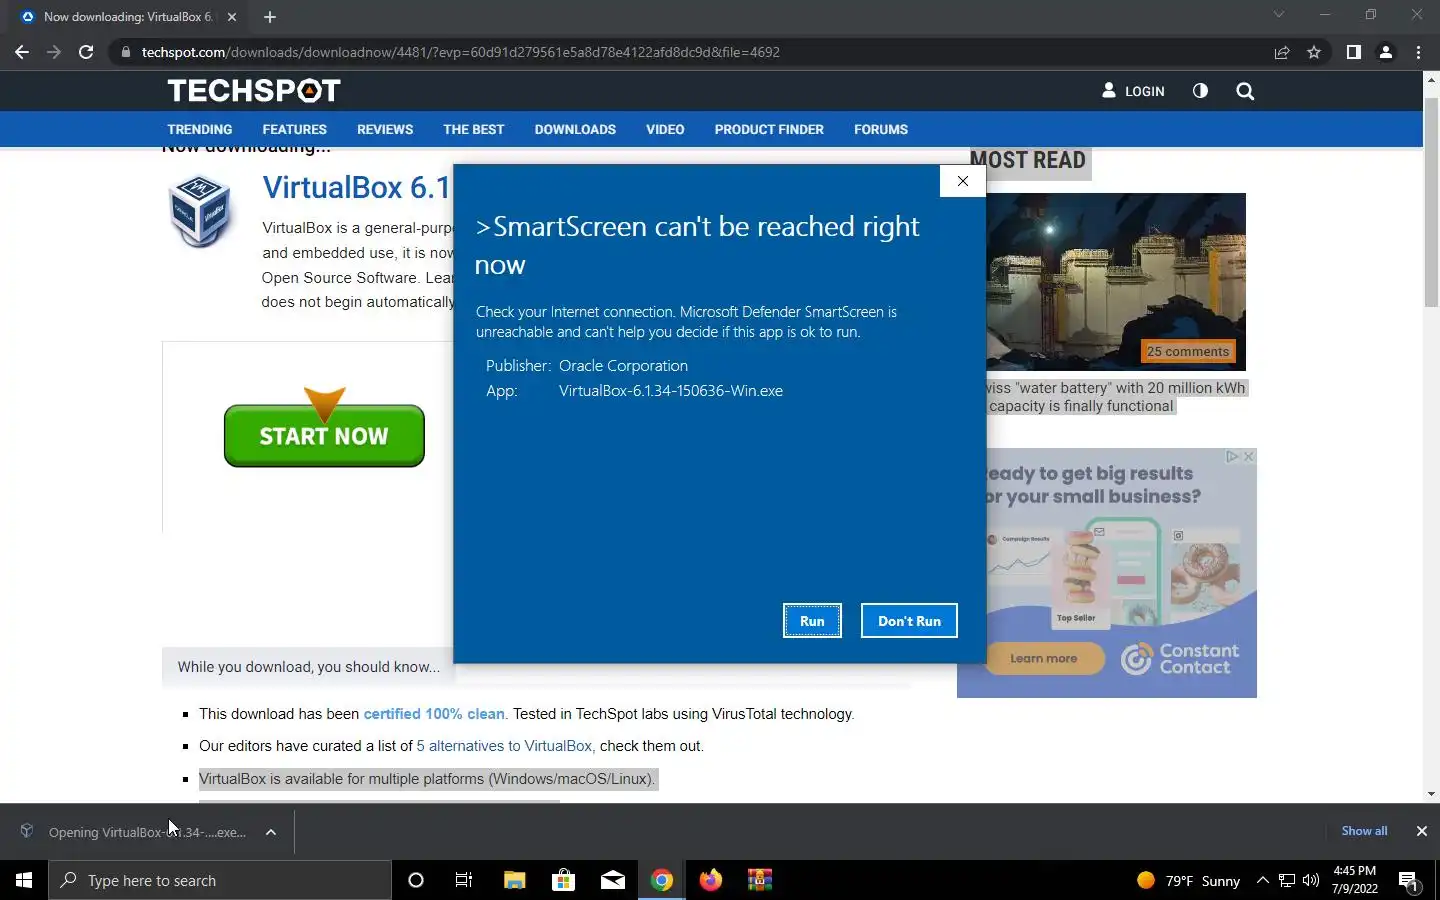
Task: Click the certified 100% clean link
Action: coord(434,714)
